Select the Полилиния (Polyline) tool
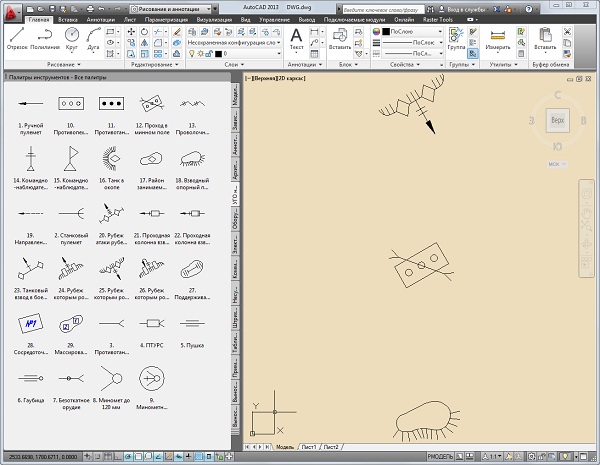Screen dimensions: 600x465 [x=44, y=38]
